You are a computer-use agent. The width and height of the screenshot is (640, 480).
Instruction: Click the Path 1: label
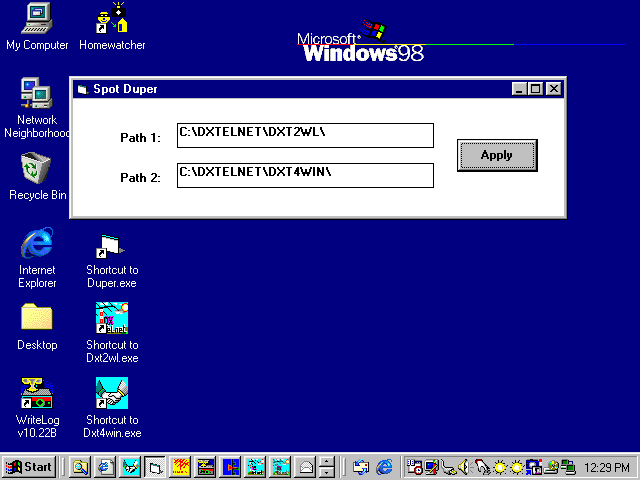140,138
